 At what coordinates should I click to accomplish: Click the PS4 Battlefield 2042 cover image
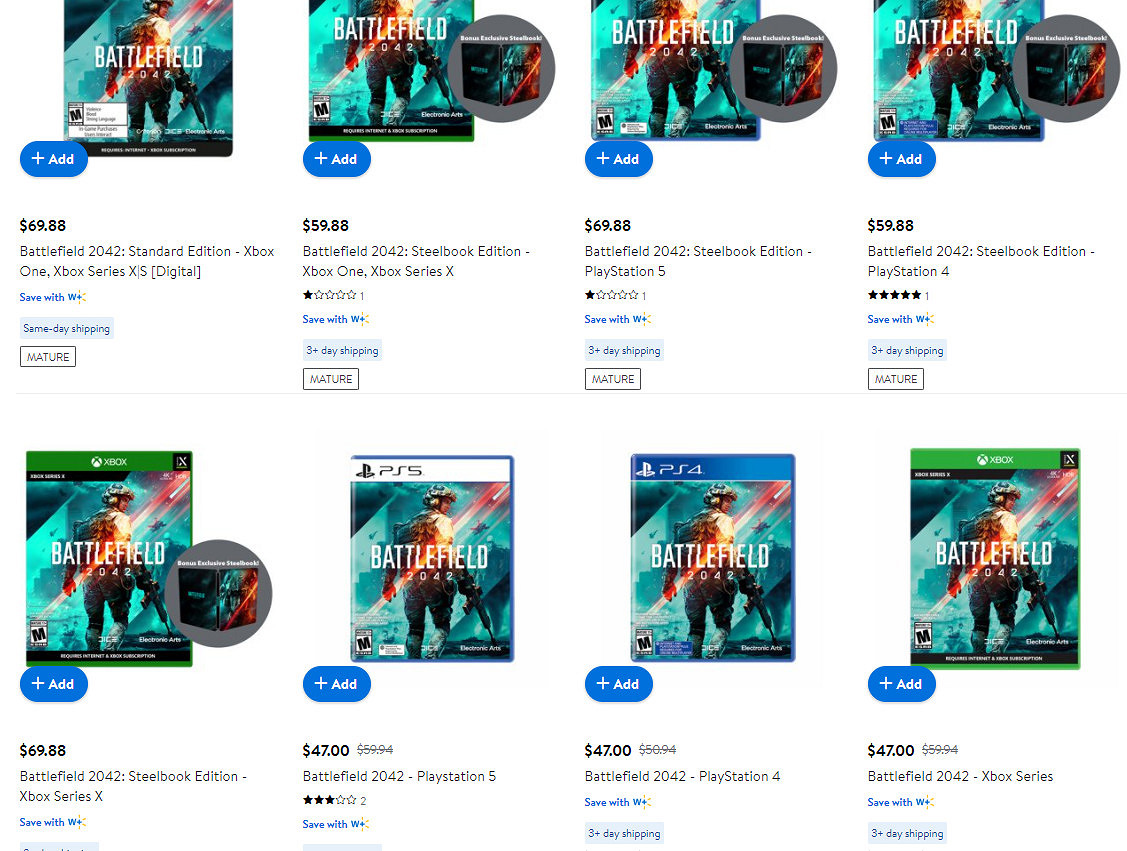[713, 558]
